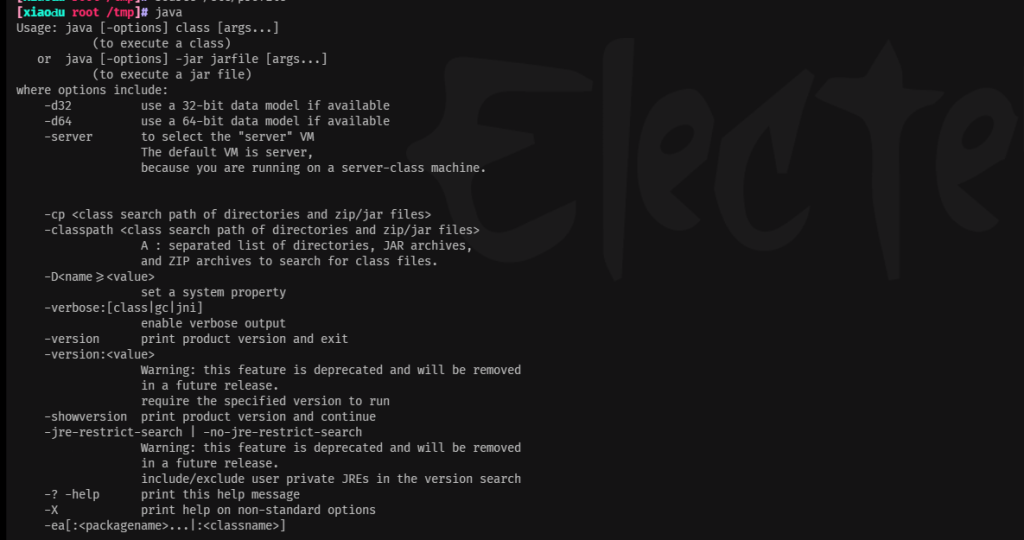This screenshot has height=540, width=1024.
Task: Click the '-classpath' option text
Action: 79,230
